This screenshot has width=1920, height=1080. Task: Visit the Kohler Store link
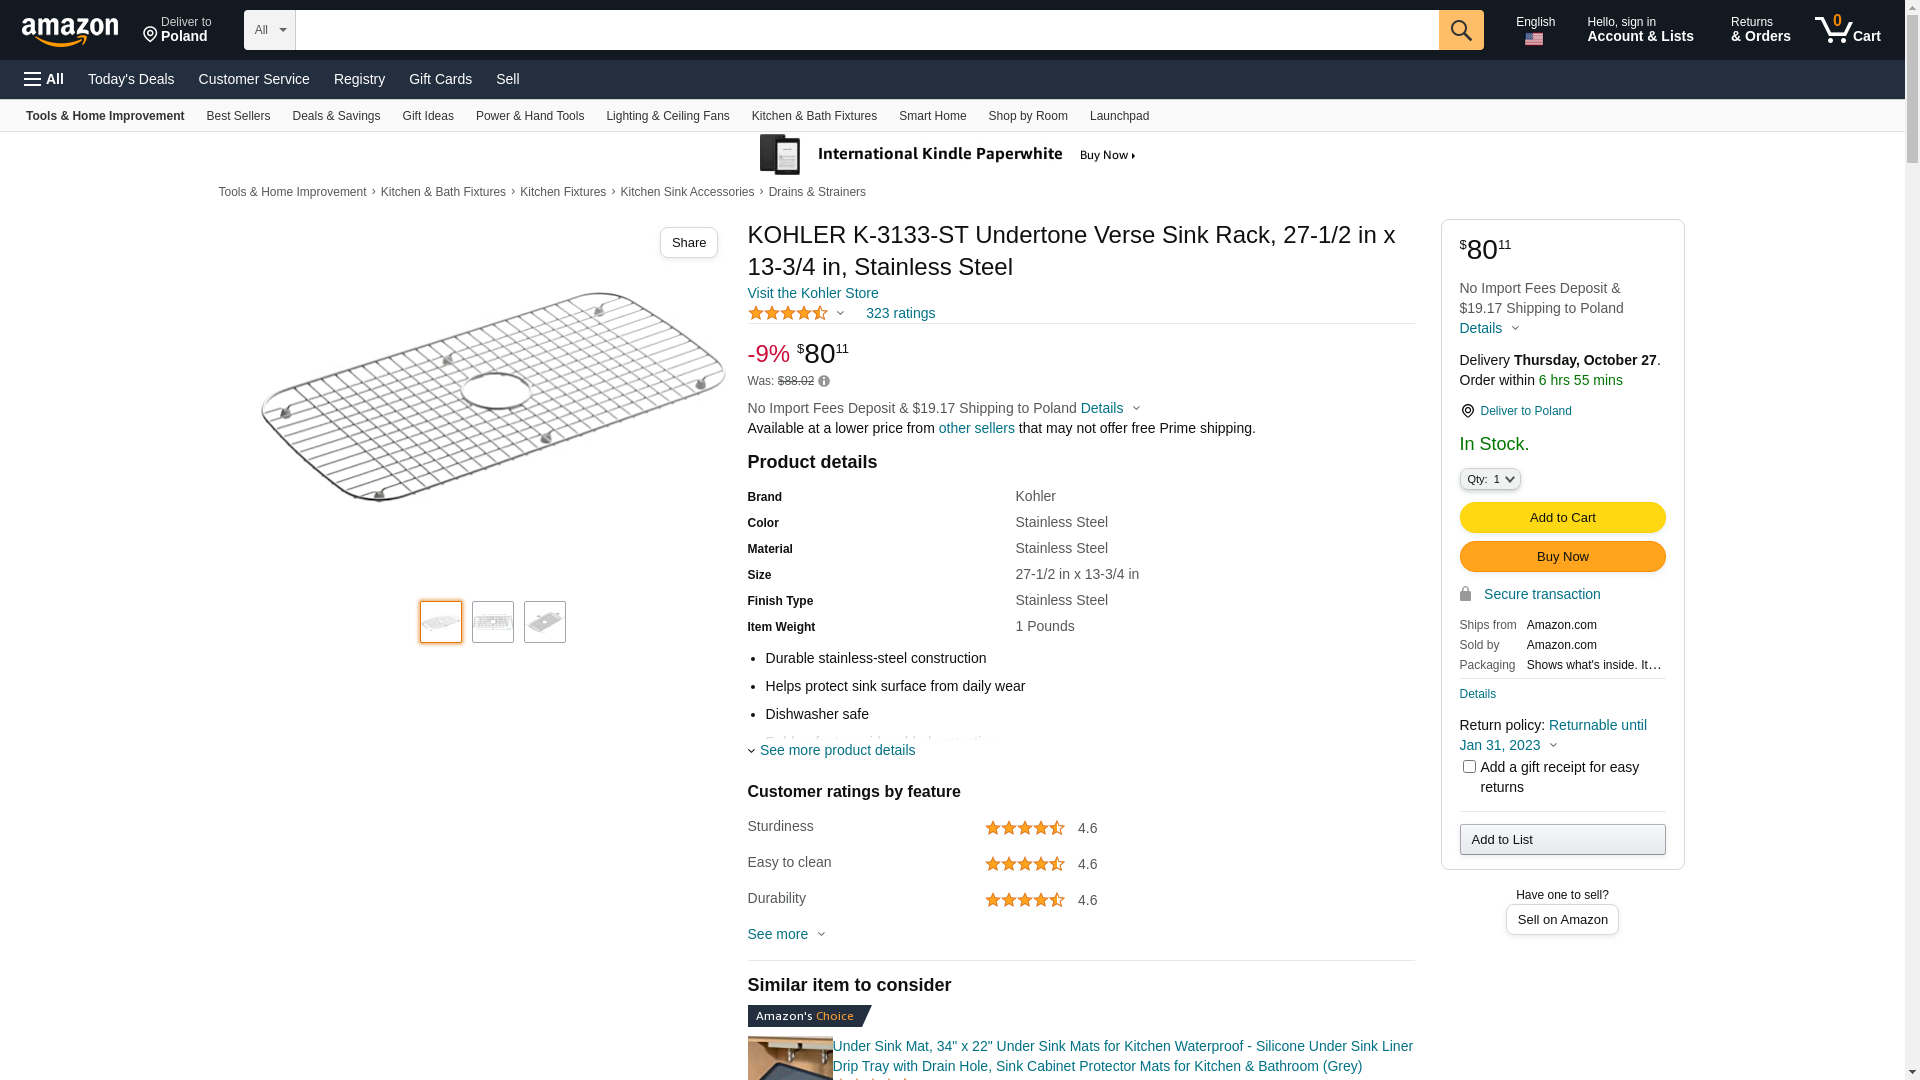pos(813,293)
